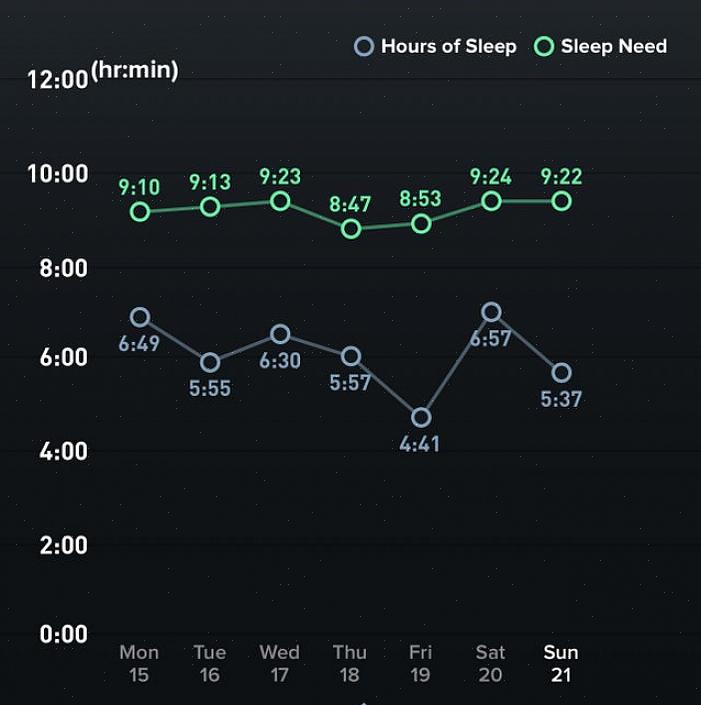Screen dimensions: 701x705
Task: Select Saturday's sleep need point 9:24
Action: [491, 201]
